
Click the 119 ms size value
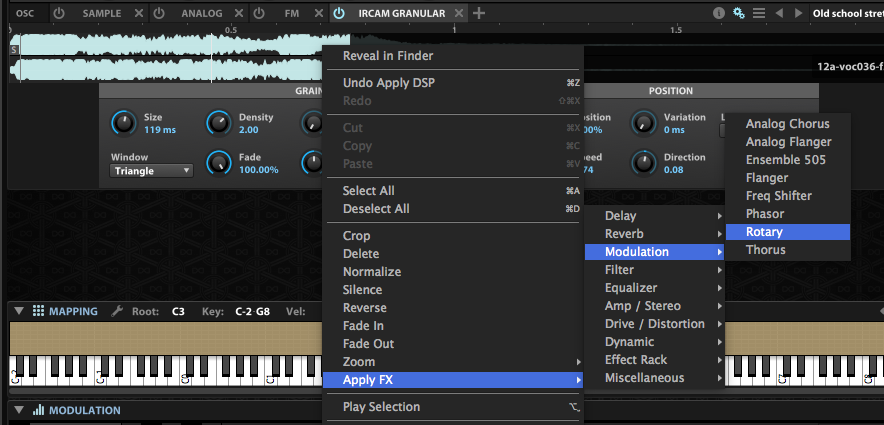pos(160,130)
